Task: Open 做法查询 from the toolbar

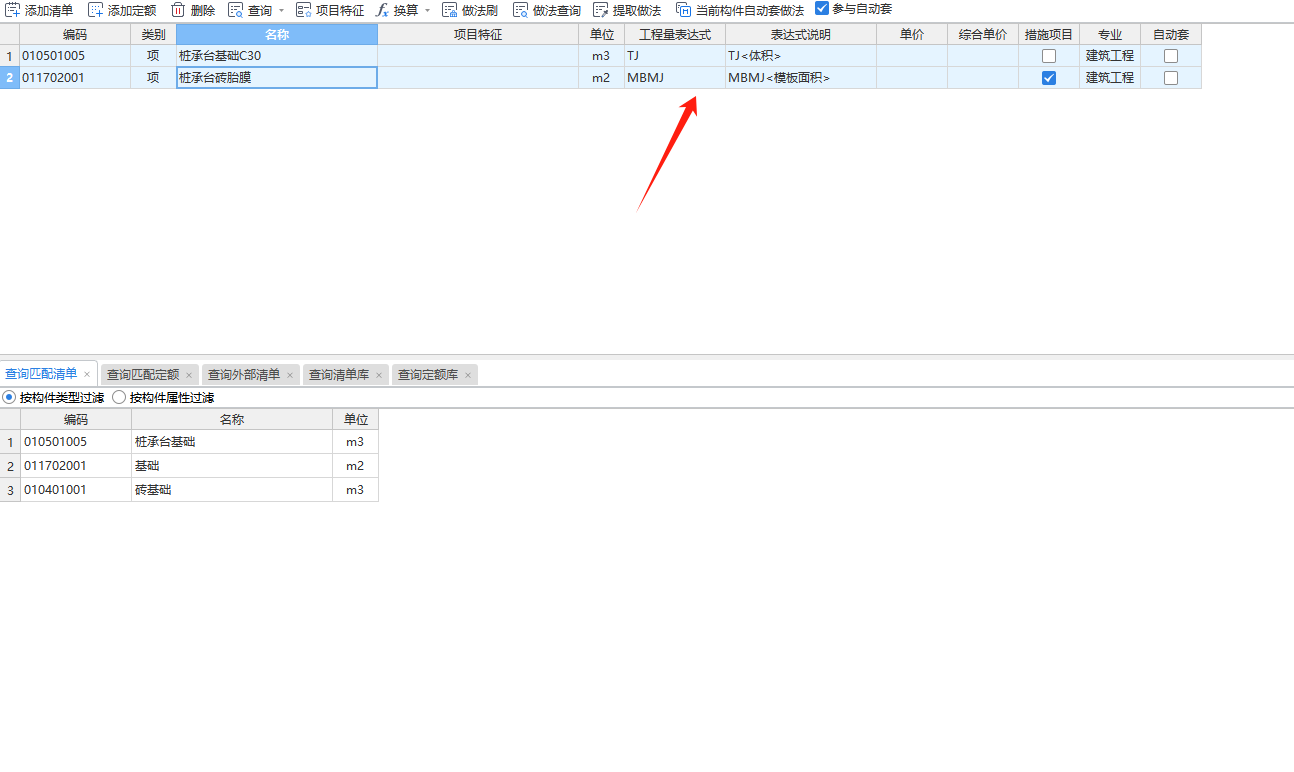Action: pyautogui.click(x=547, y=10)
